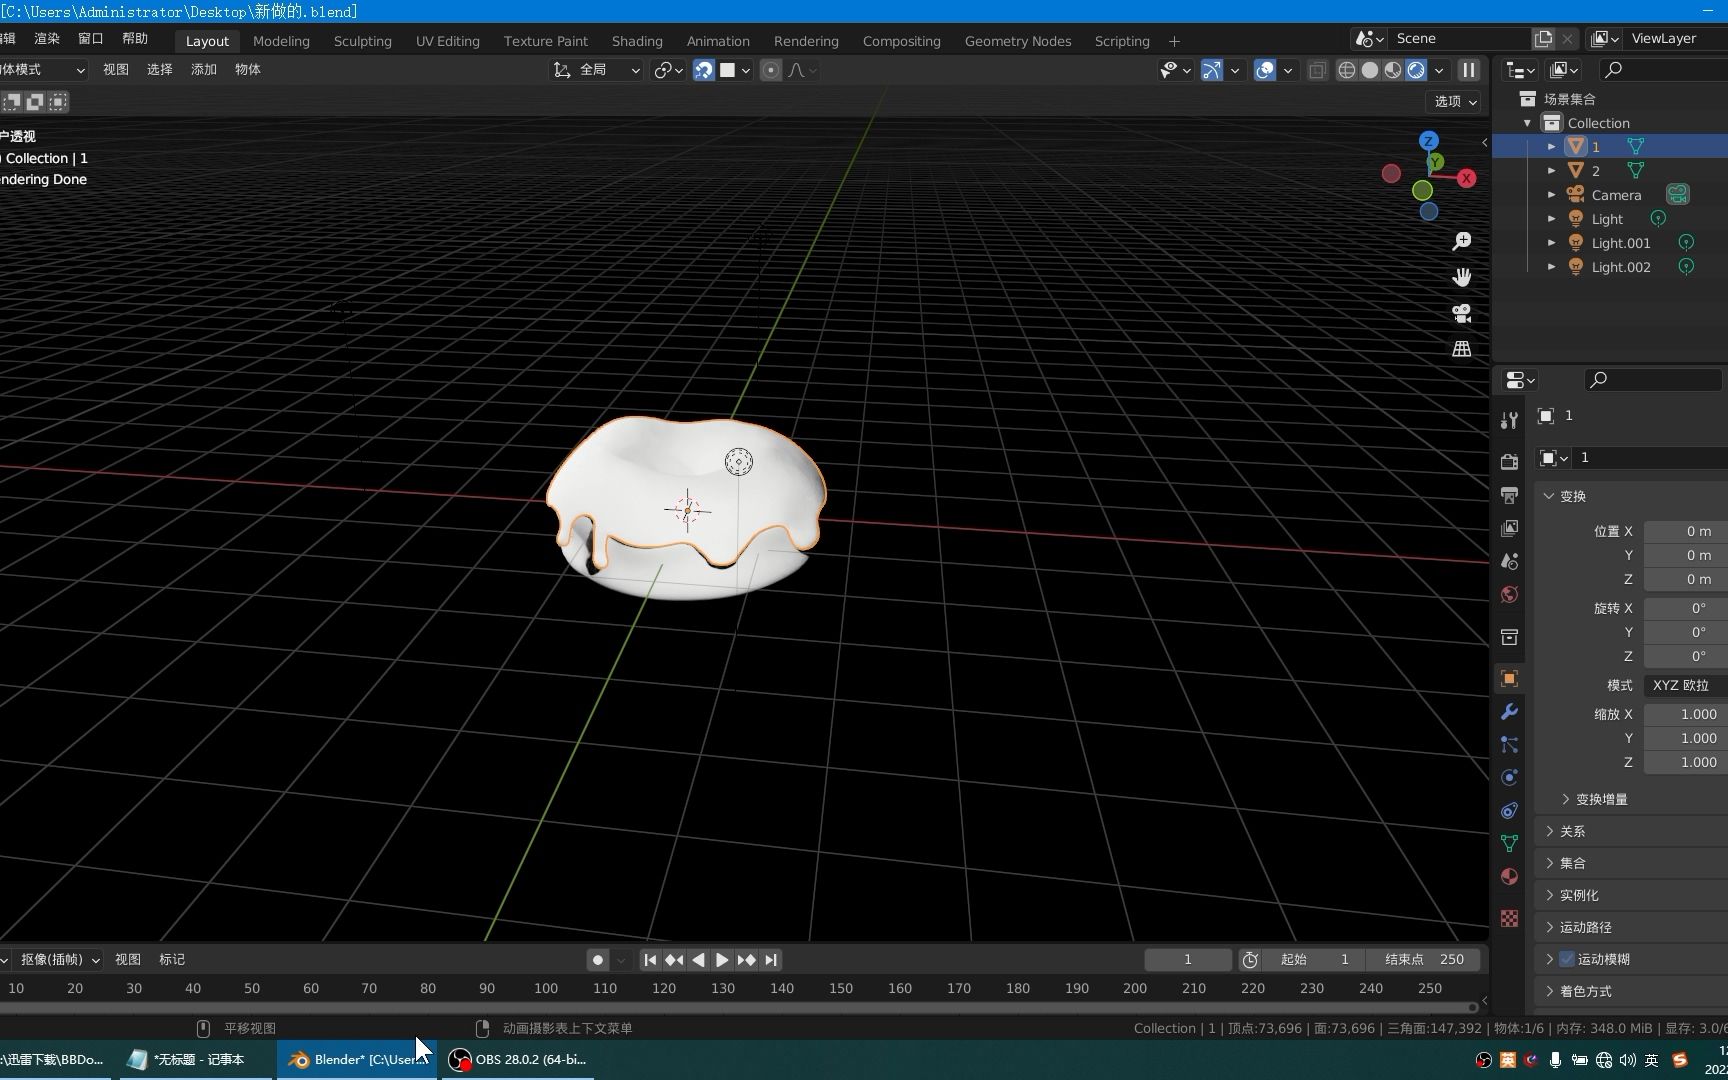Image resolution: width=1728 pixels, height=1080 pixels.
Task: Switch viewport to Solid shading mode
Action: pos(1369,70)
